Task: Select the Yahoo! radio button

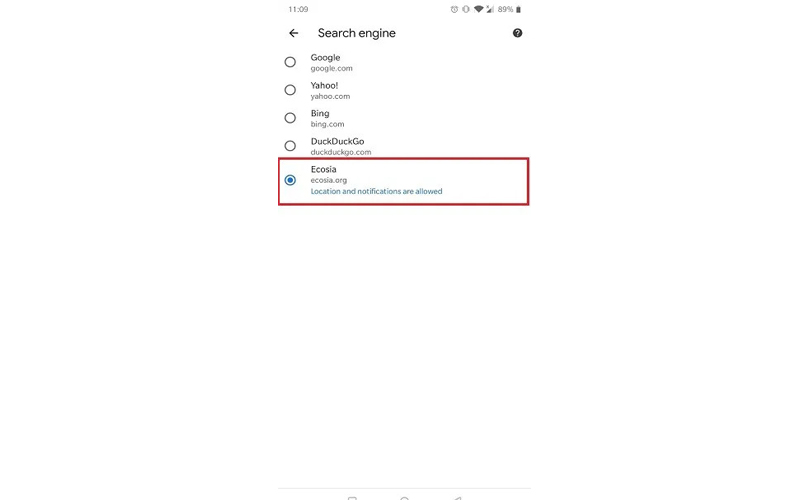Action: click(x=290, y=90)
